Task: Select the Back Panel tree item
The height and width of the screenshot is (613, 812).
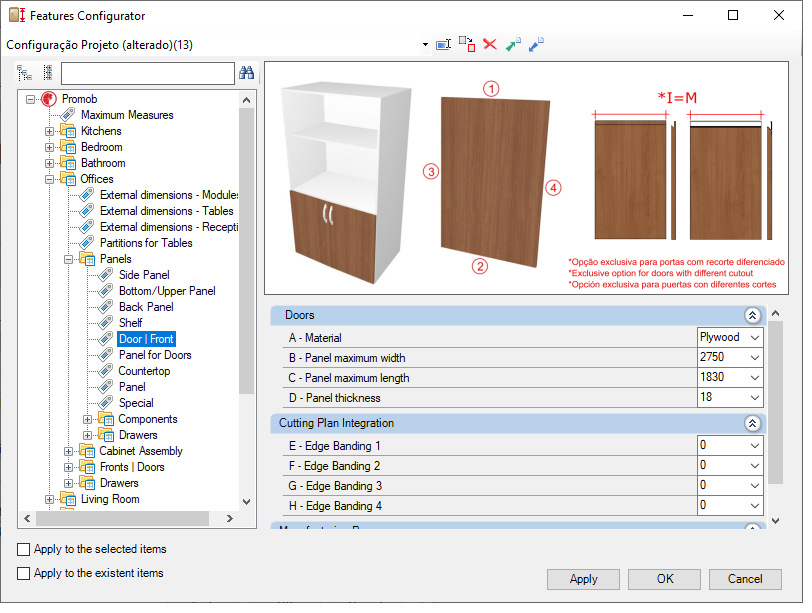Action: [x=146, y=308]
